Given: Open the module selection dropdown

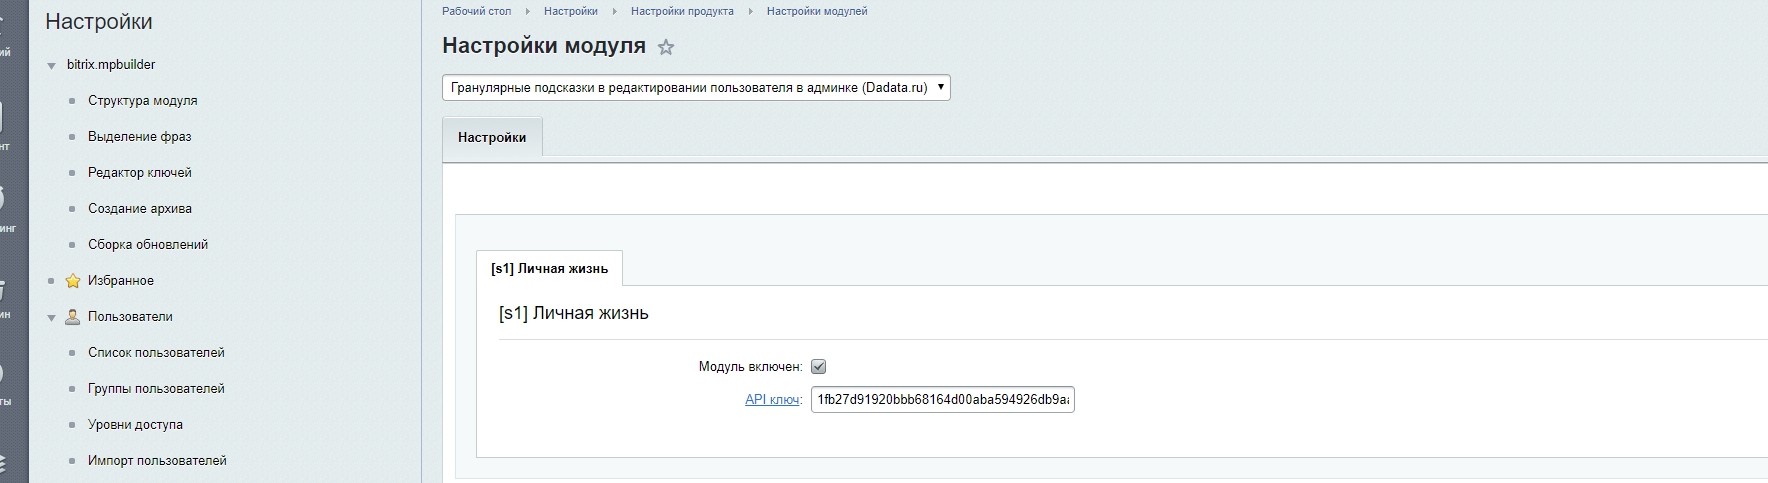Looking at the screenshot, I should [696, 88].
